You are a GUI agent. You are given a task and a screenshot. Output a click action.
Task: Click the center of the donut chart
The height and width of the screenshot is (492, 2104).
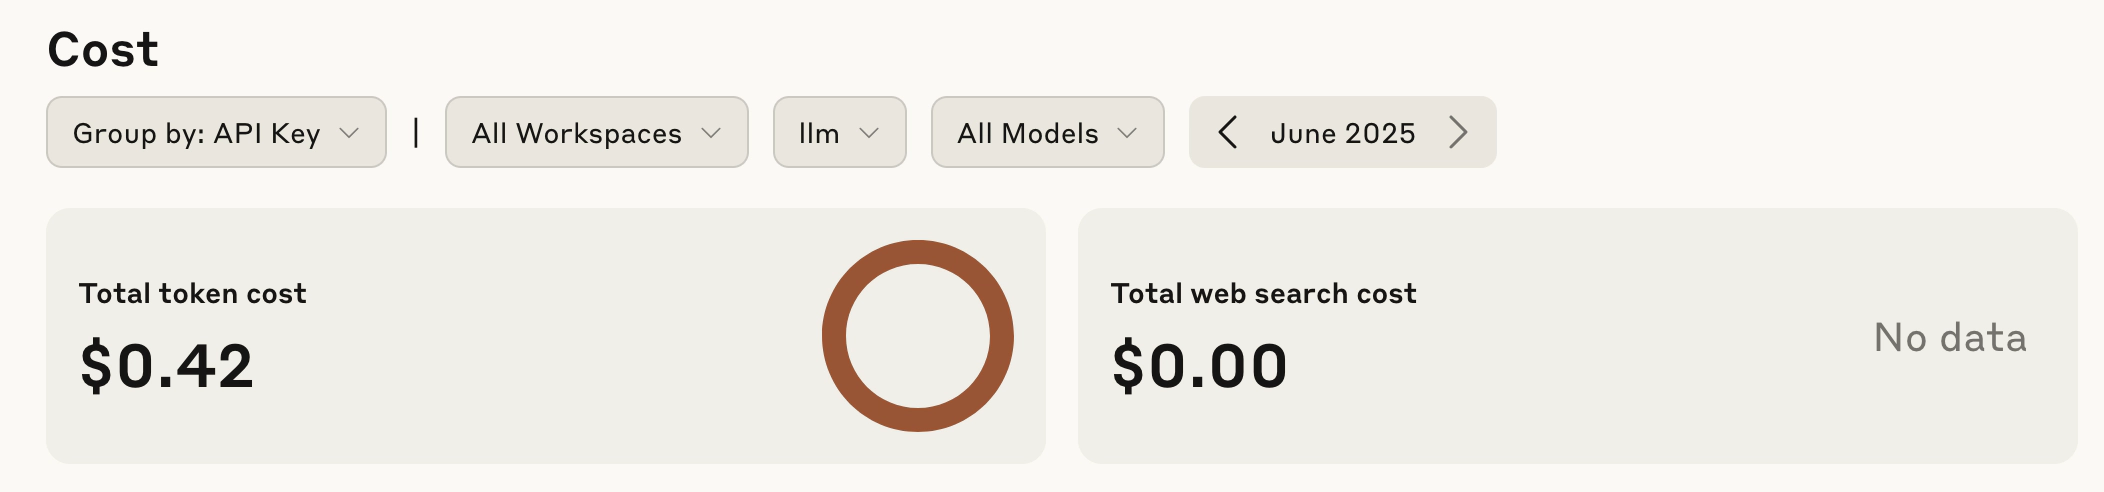(x=918, y=336)
